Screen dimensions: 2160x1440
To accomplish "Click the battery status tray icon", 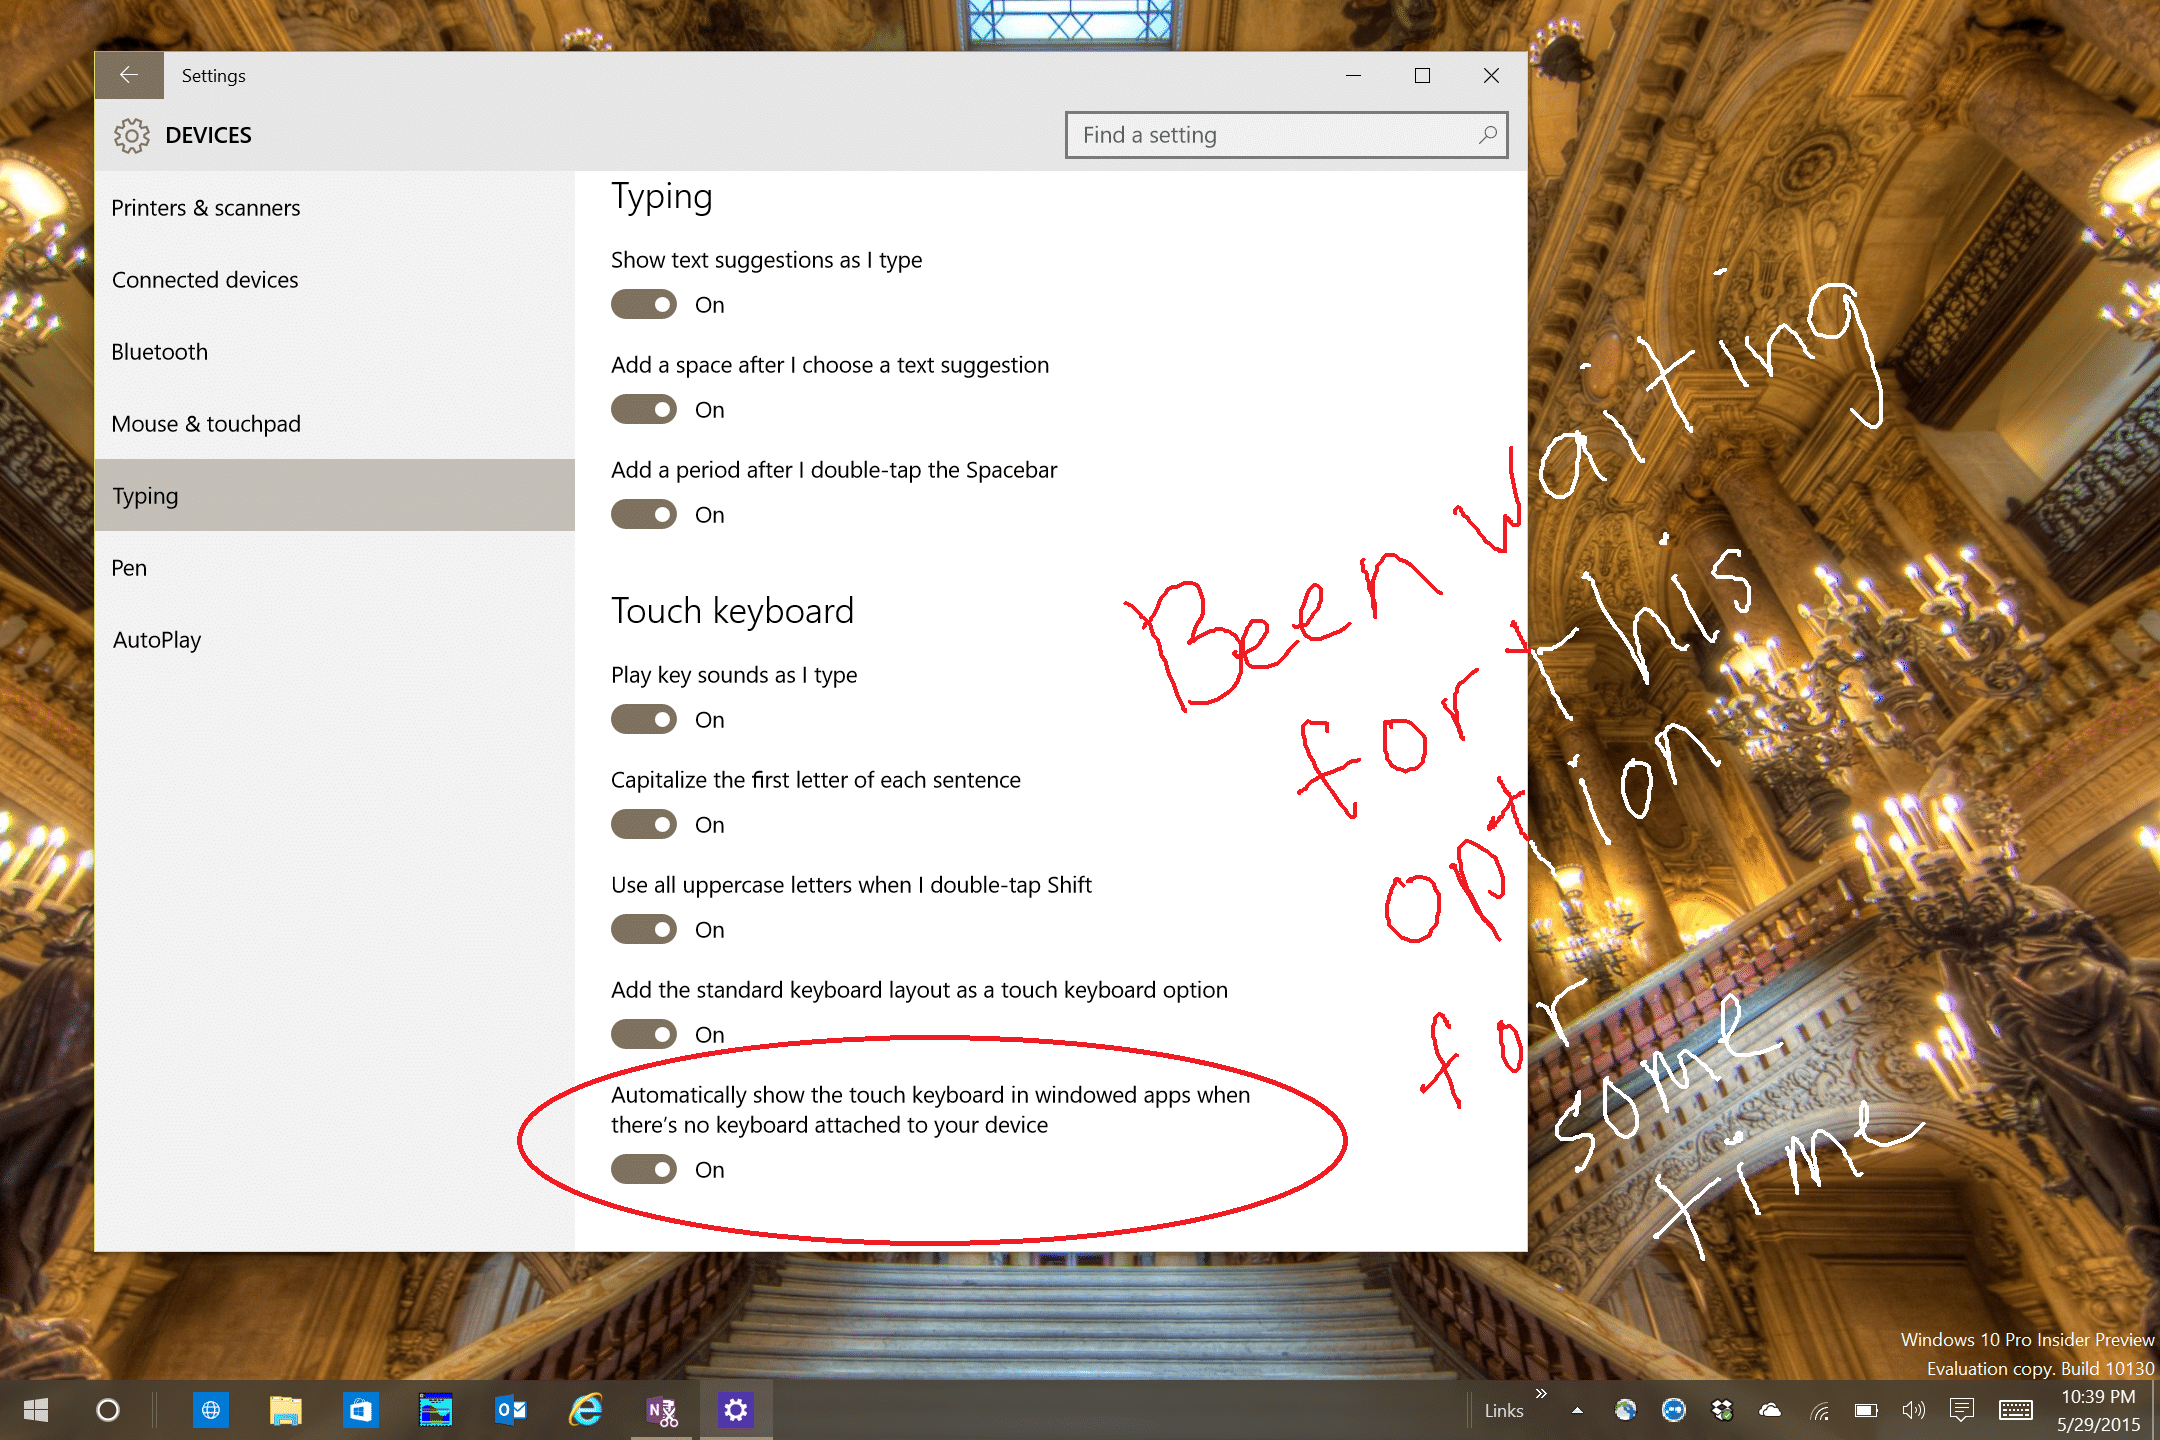I will [1866, 1411].
